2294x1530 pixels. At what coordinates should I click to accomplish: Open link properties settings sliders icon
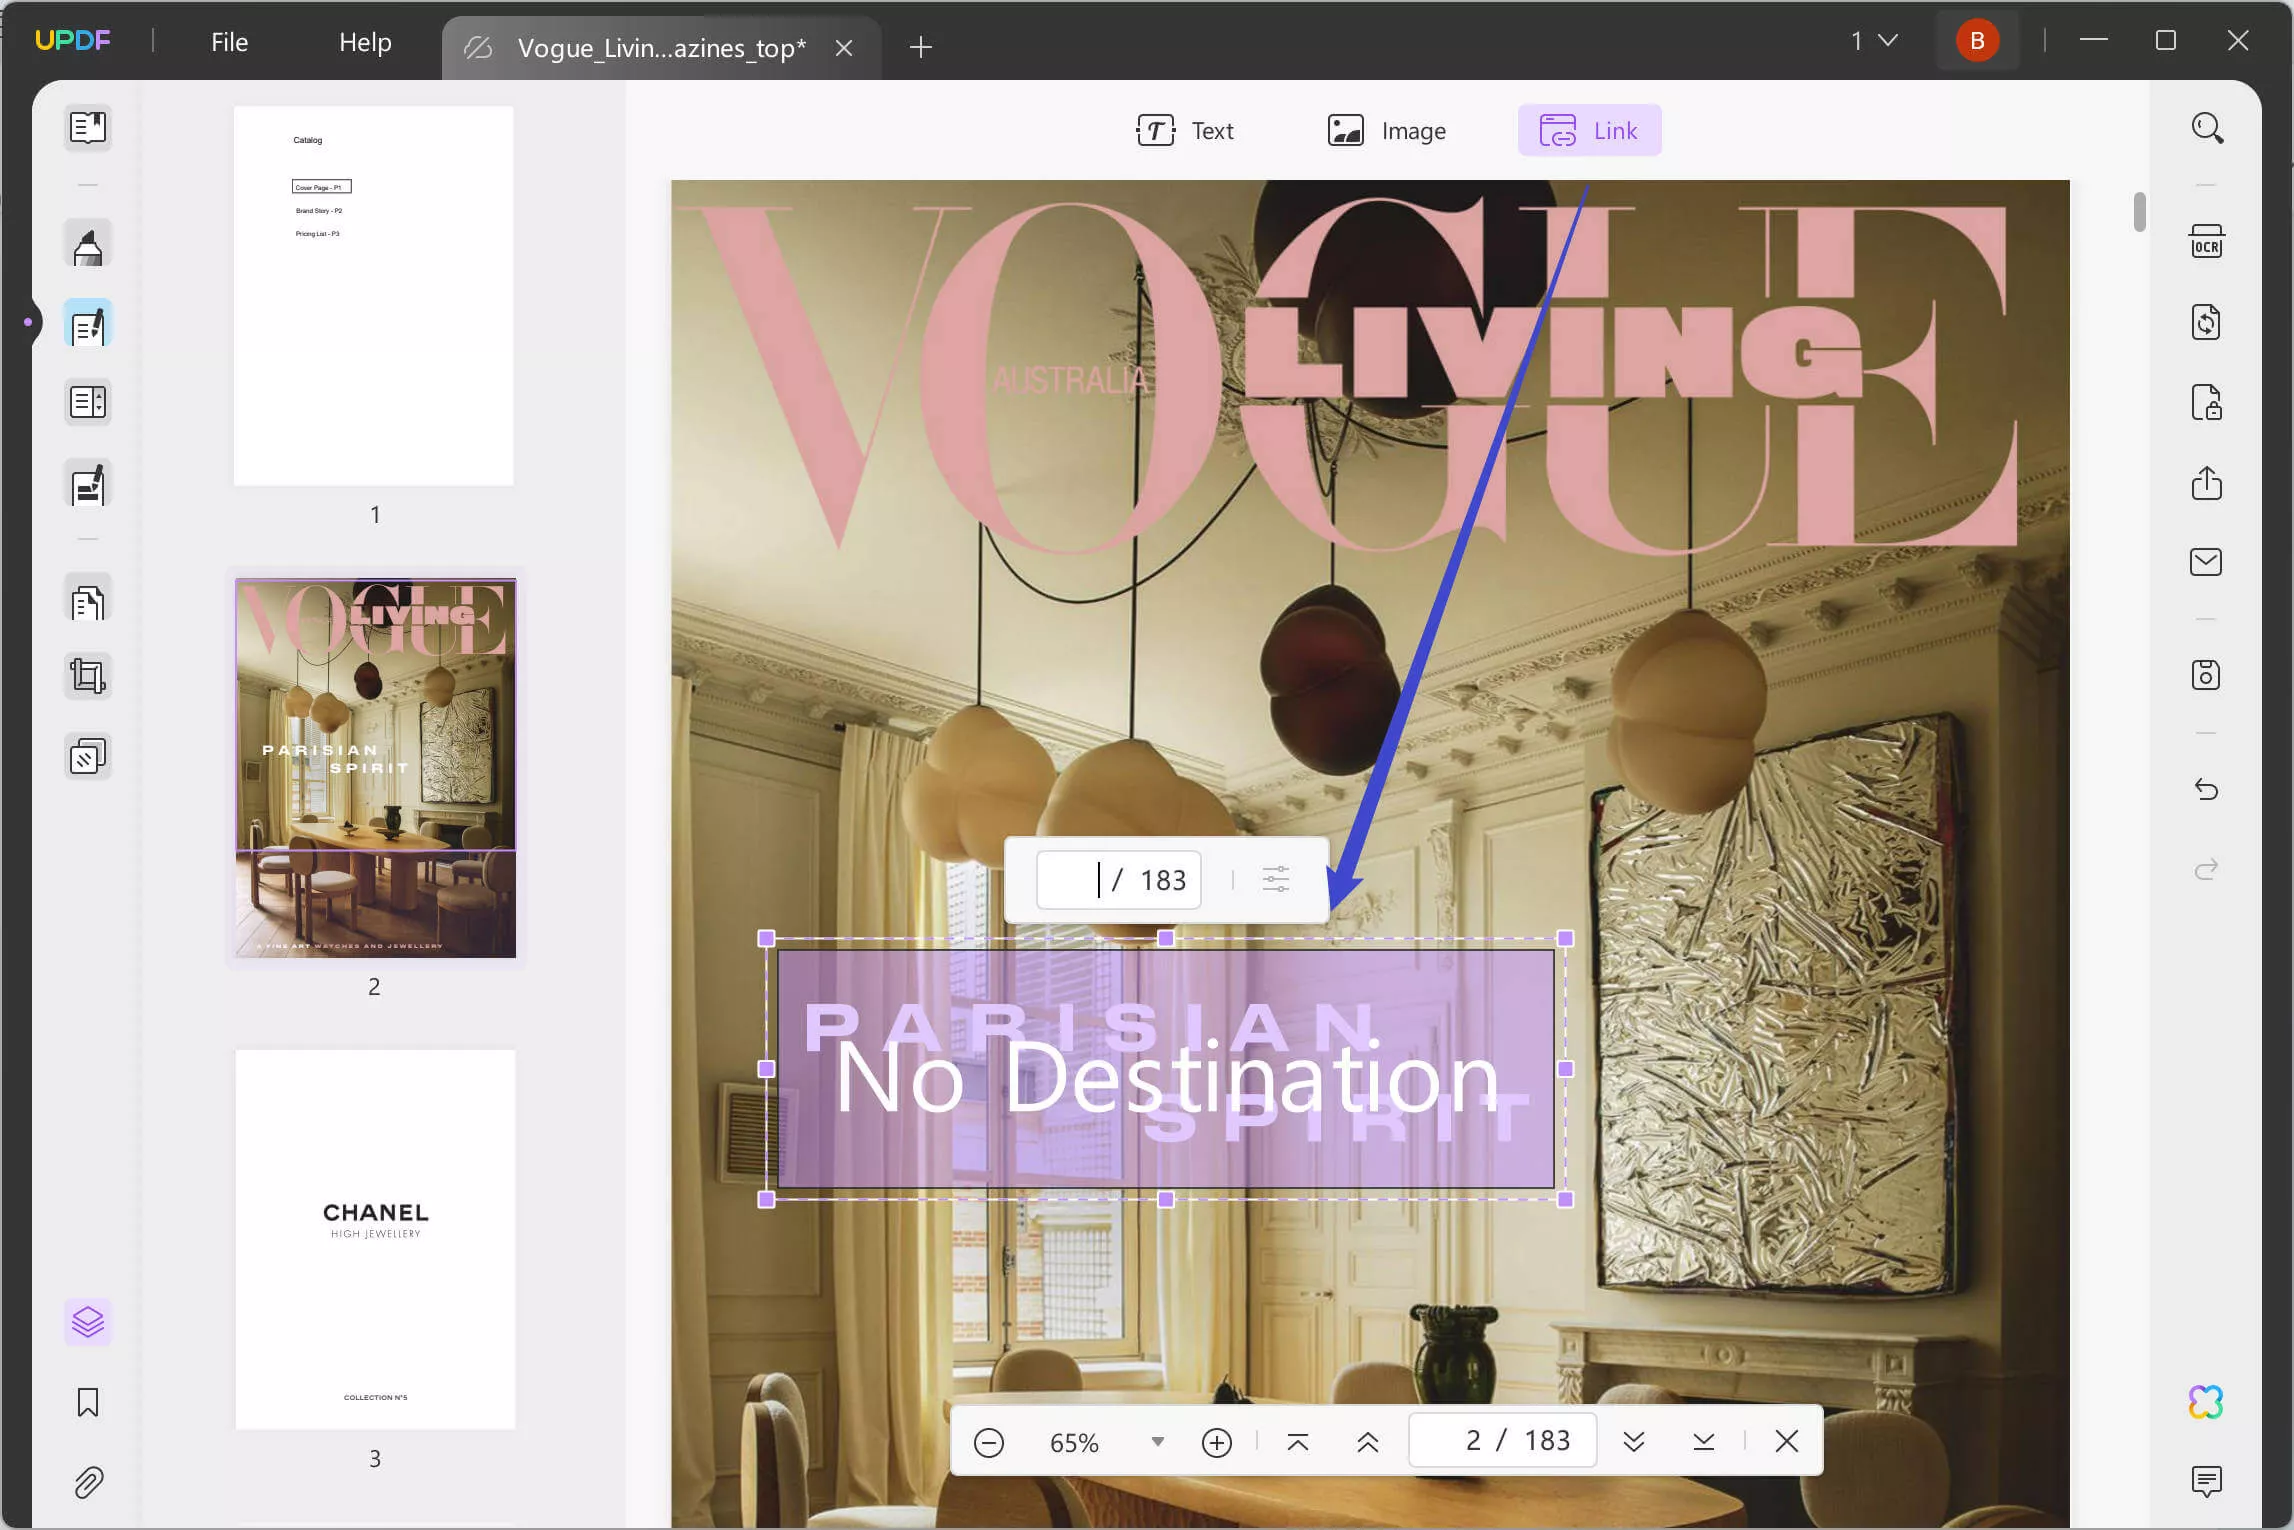[1275, 880]
